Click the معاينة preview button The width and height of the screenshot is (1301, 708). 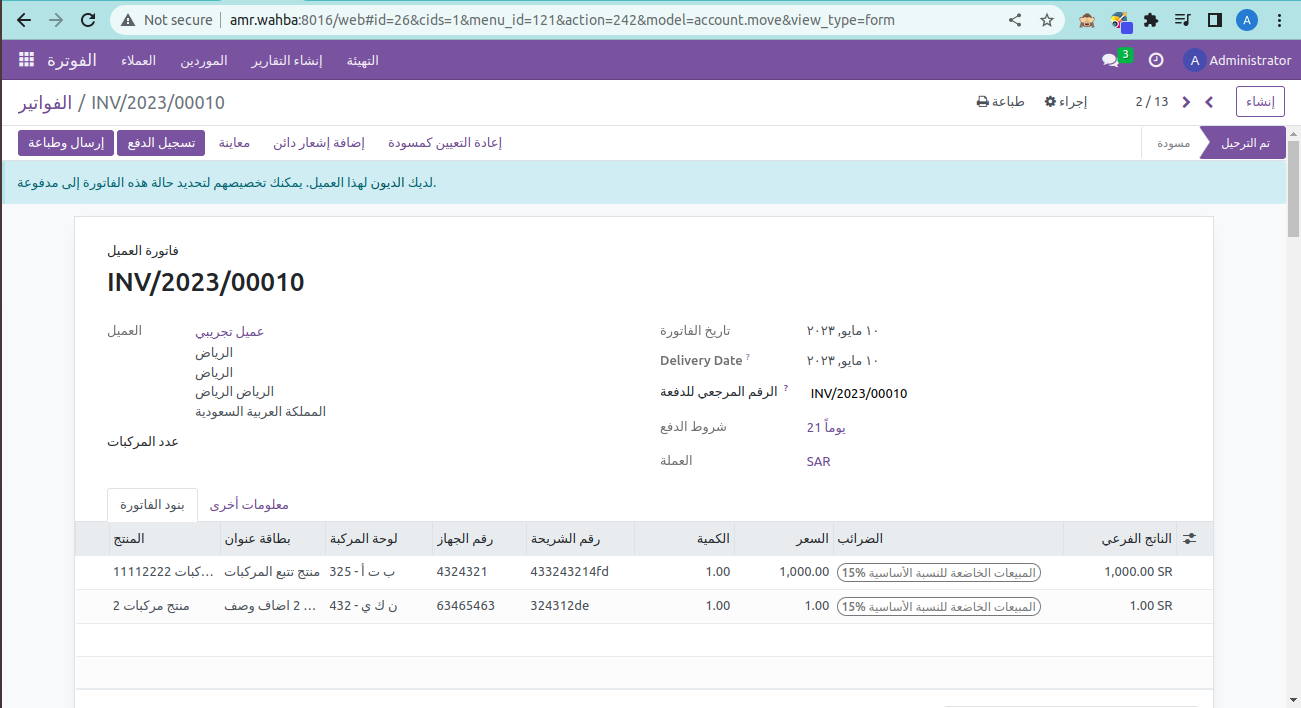(234, 143)
